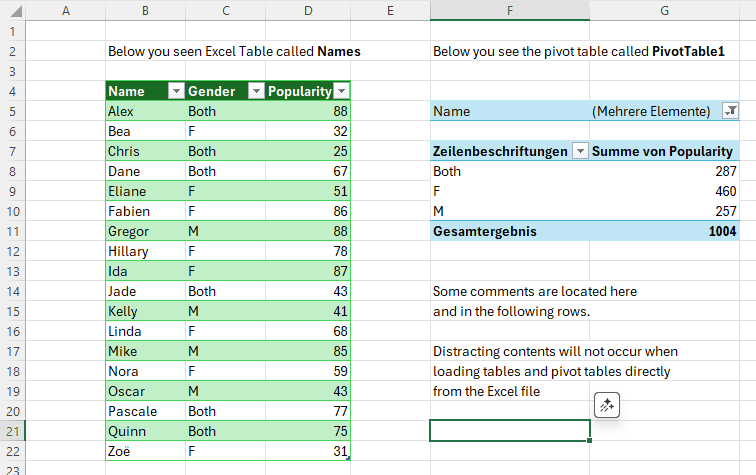Viewport: 756px width, 475px height.
Task: Click the select-all corner triangle of the sheet
Action: point(16,11)
